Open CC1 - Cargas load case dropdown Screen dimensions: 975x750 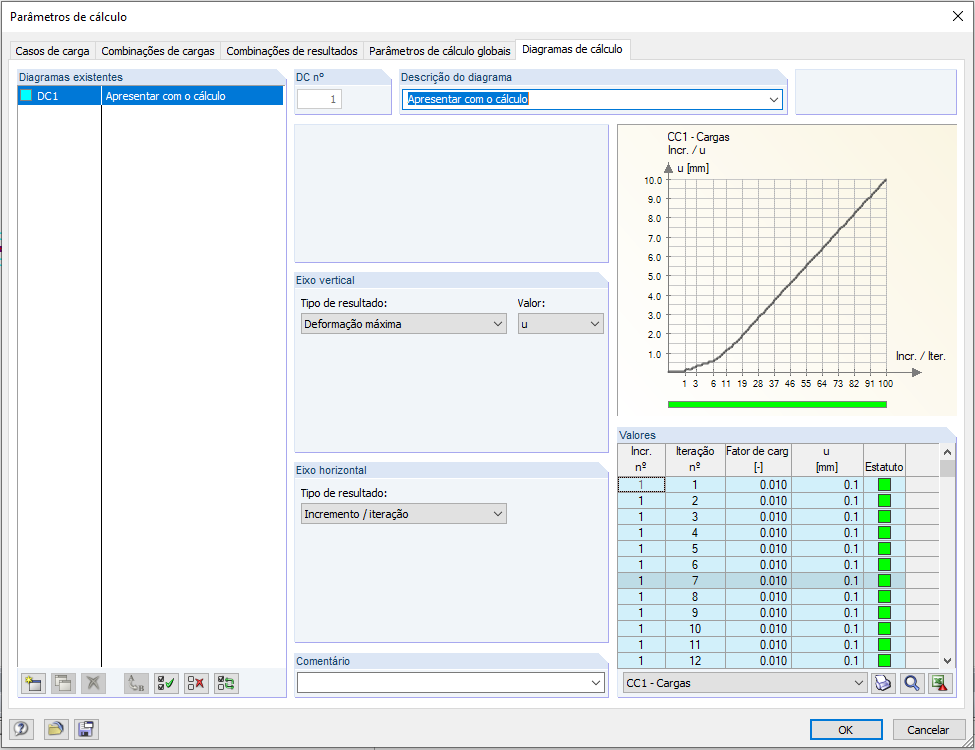[x=744, y=683]
